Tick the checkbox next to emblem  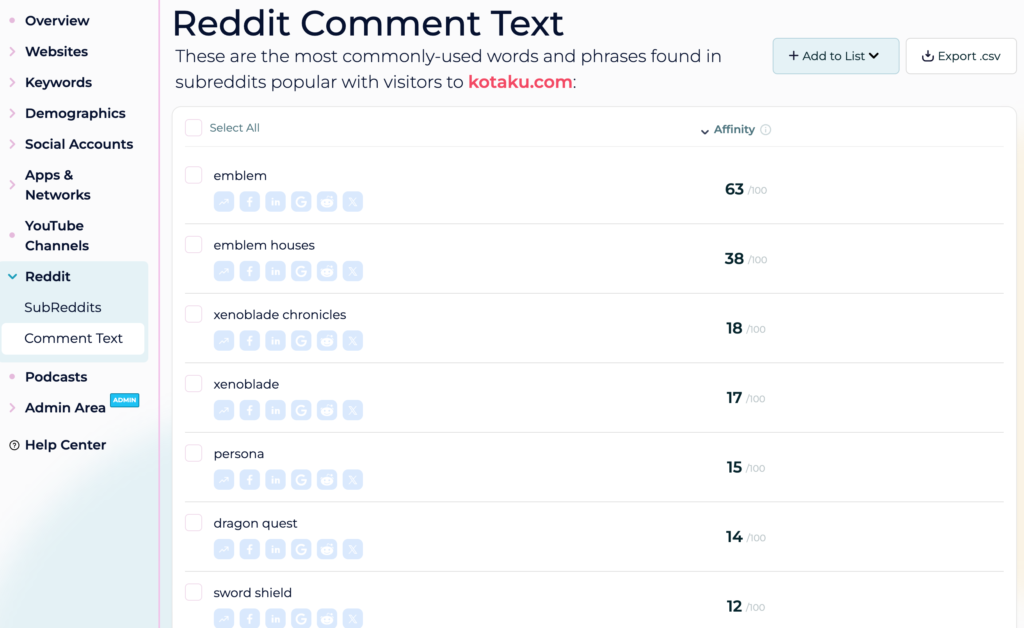193,175
